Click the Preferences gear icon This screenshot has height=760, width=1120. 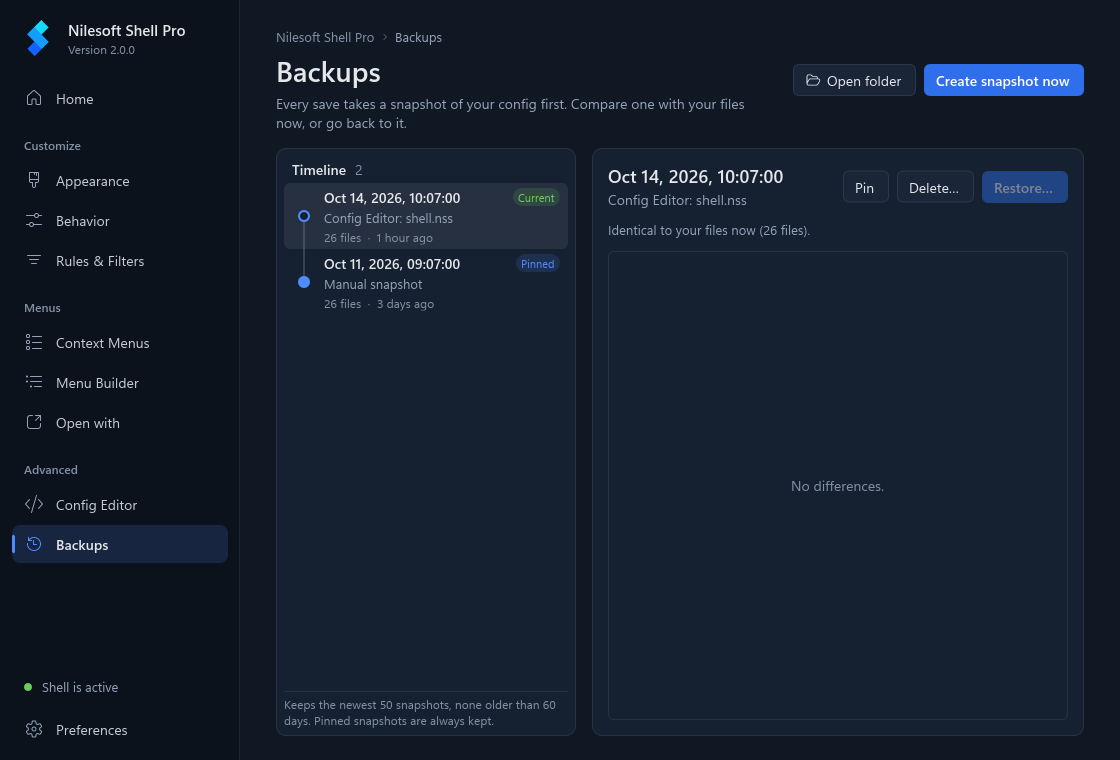click(34, 729)
